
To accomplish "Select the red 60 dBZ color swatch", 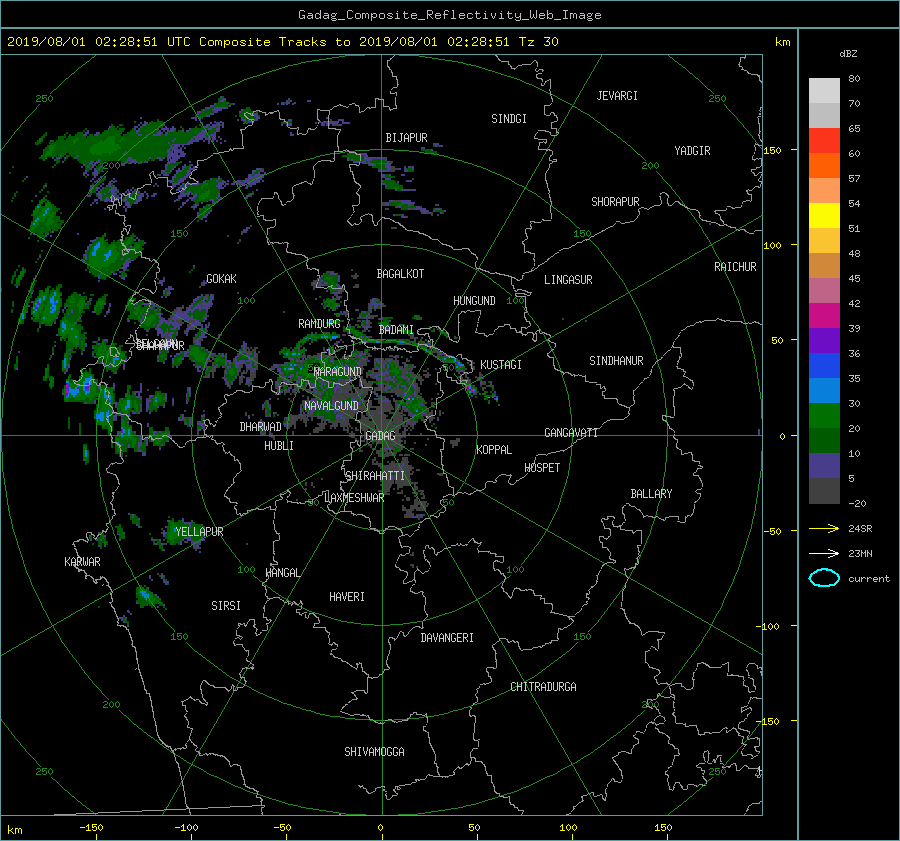I will pos(824,140).
